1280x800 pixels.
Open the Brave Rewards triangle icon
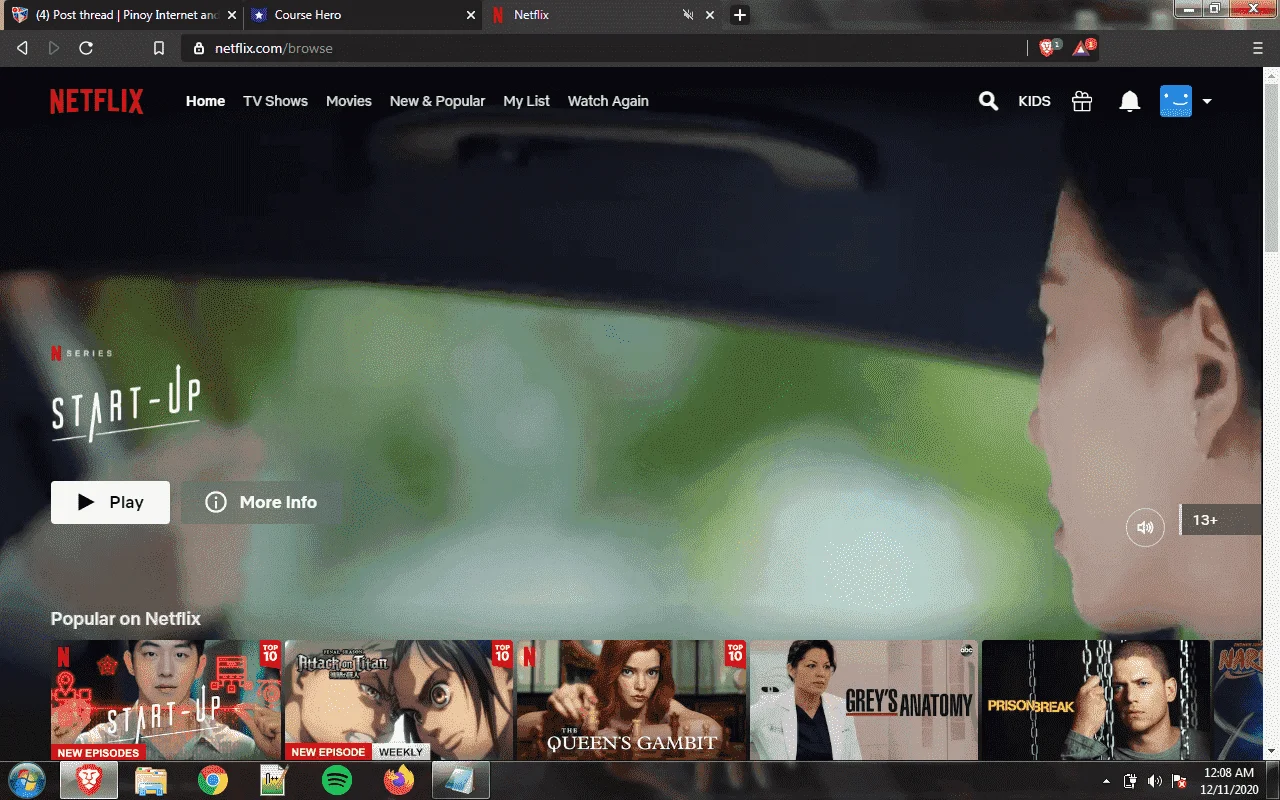(1083, 48)
